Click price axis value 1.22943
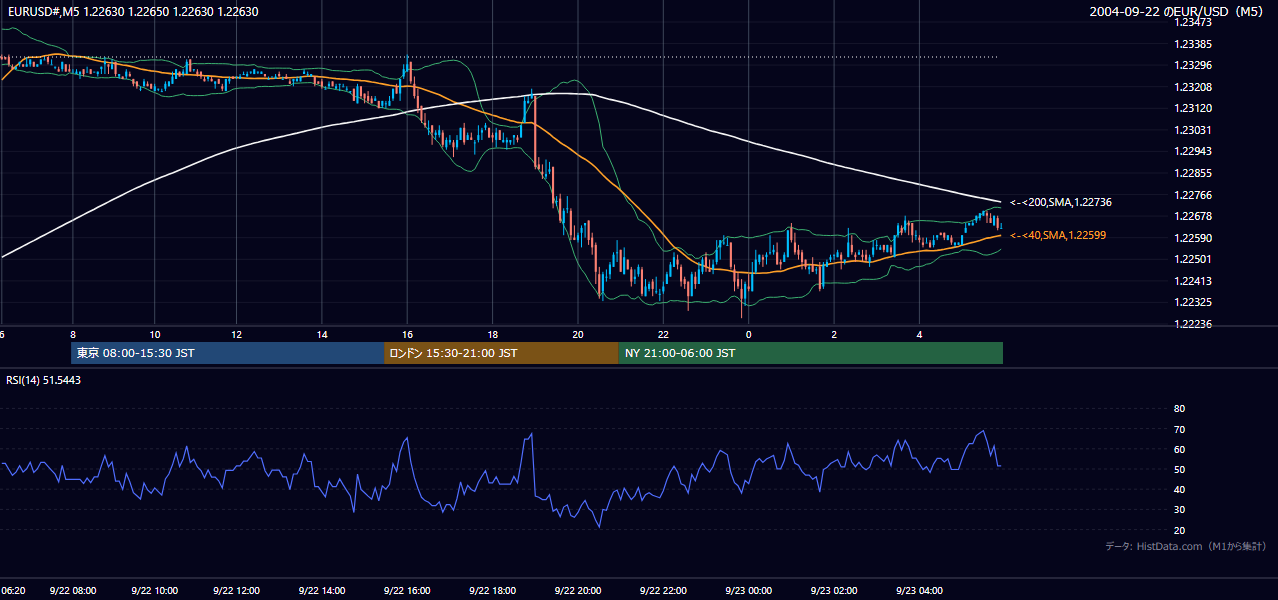 pyautogui.click(x=1193, y=151)
